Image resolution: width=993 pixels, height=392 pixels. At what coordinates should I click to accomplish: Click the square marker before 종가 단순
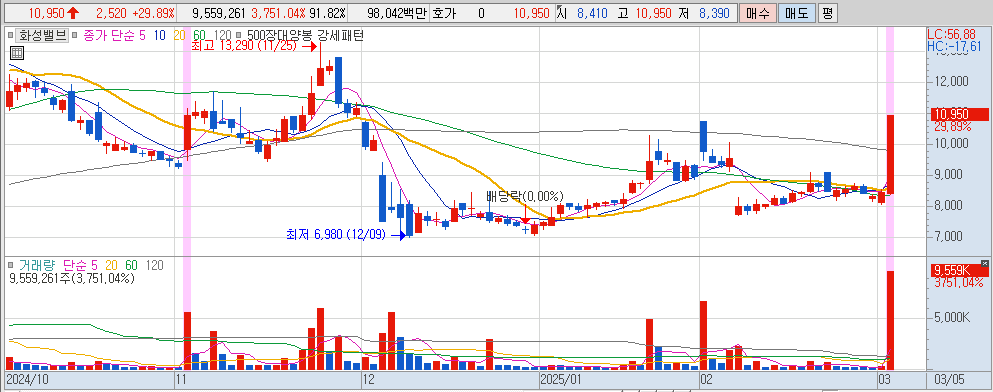point(75,35)
